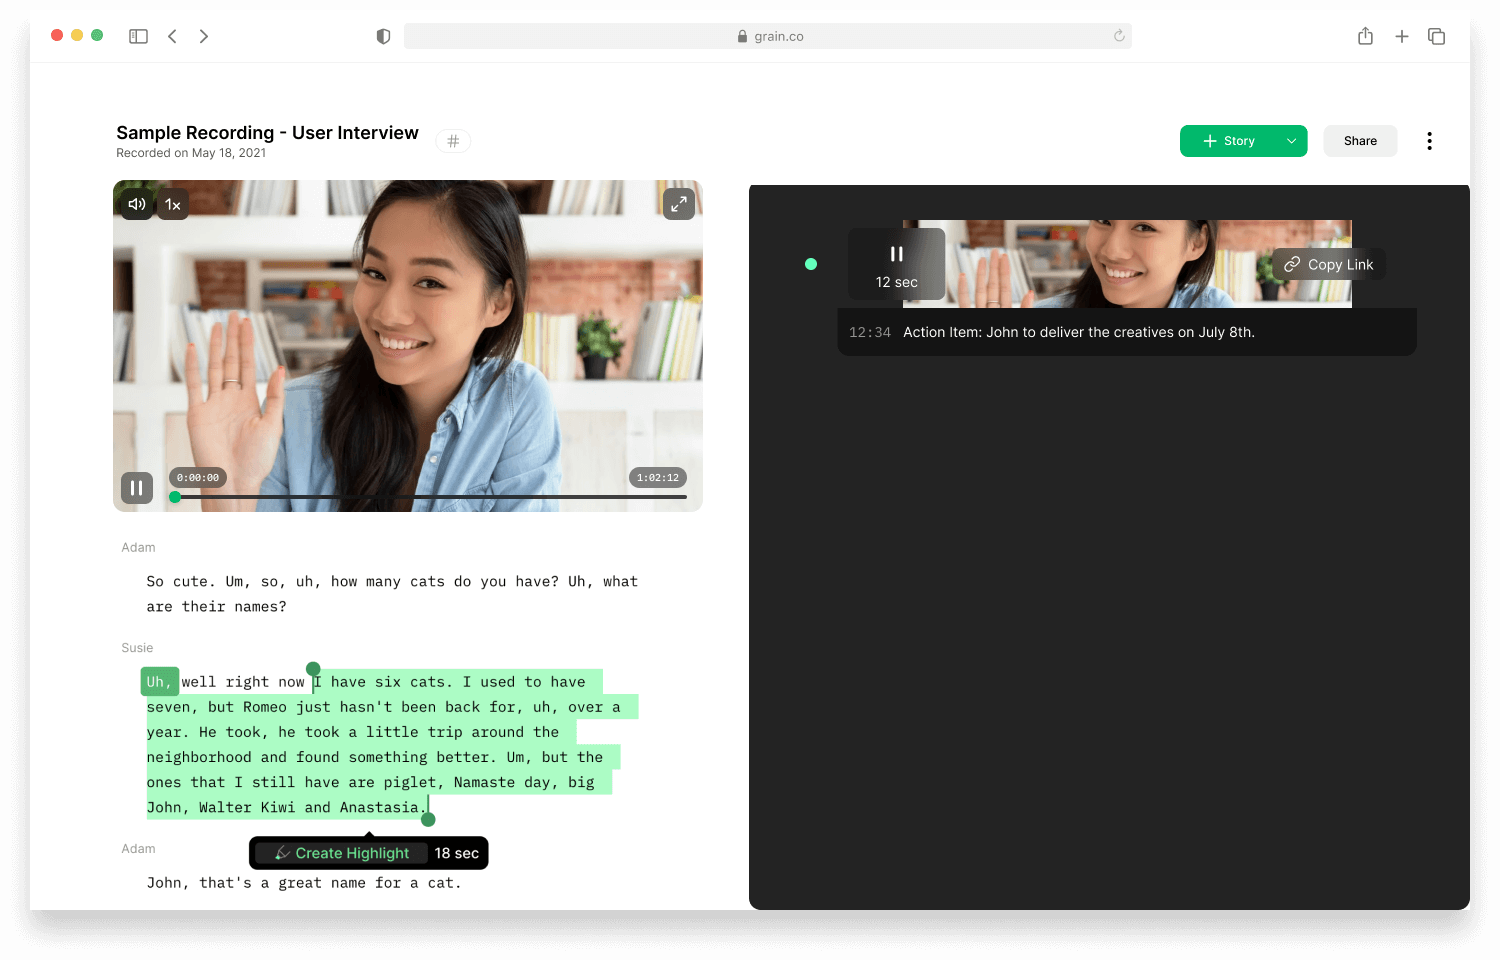Pause the main video playback
The image size is (1500, 960).
pyautogui.click(x=136, y=487)
